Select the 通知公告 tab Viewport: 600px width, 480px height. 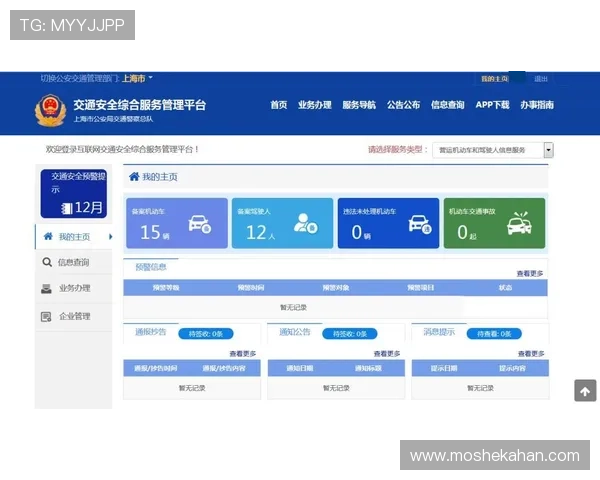tap(295, 332)
